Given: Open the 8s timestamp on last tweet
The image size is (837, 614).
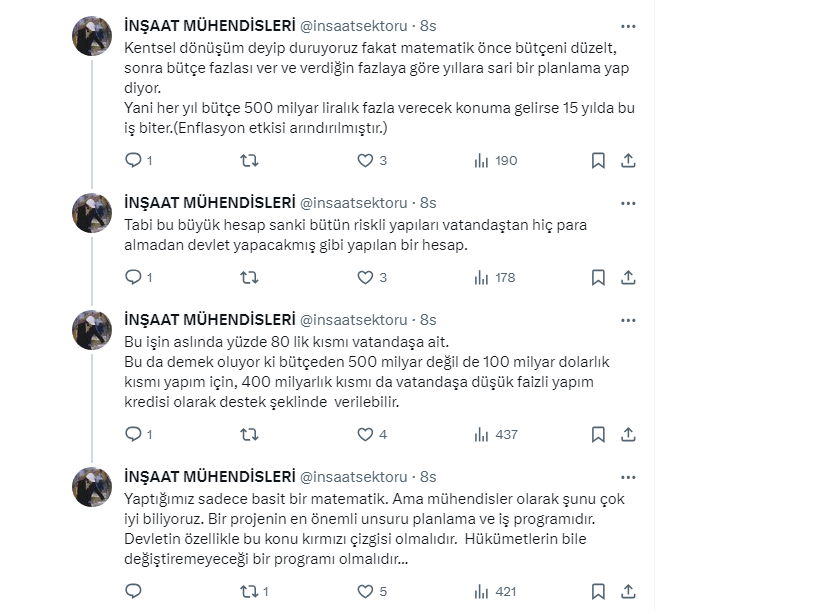Looking at the screenshot, I should pos(428,477).
